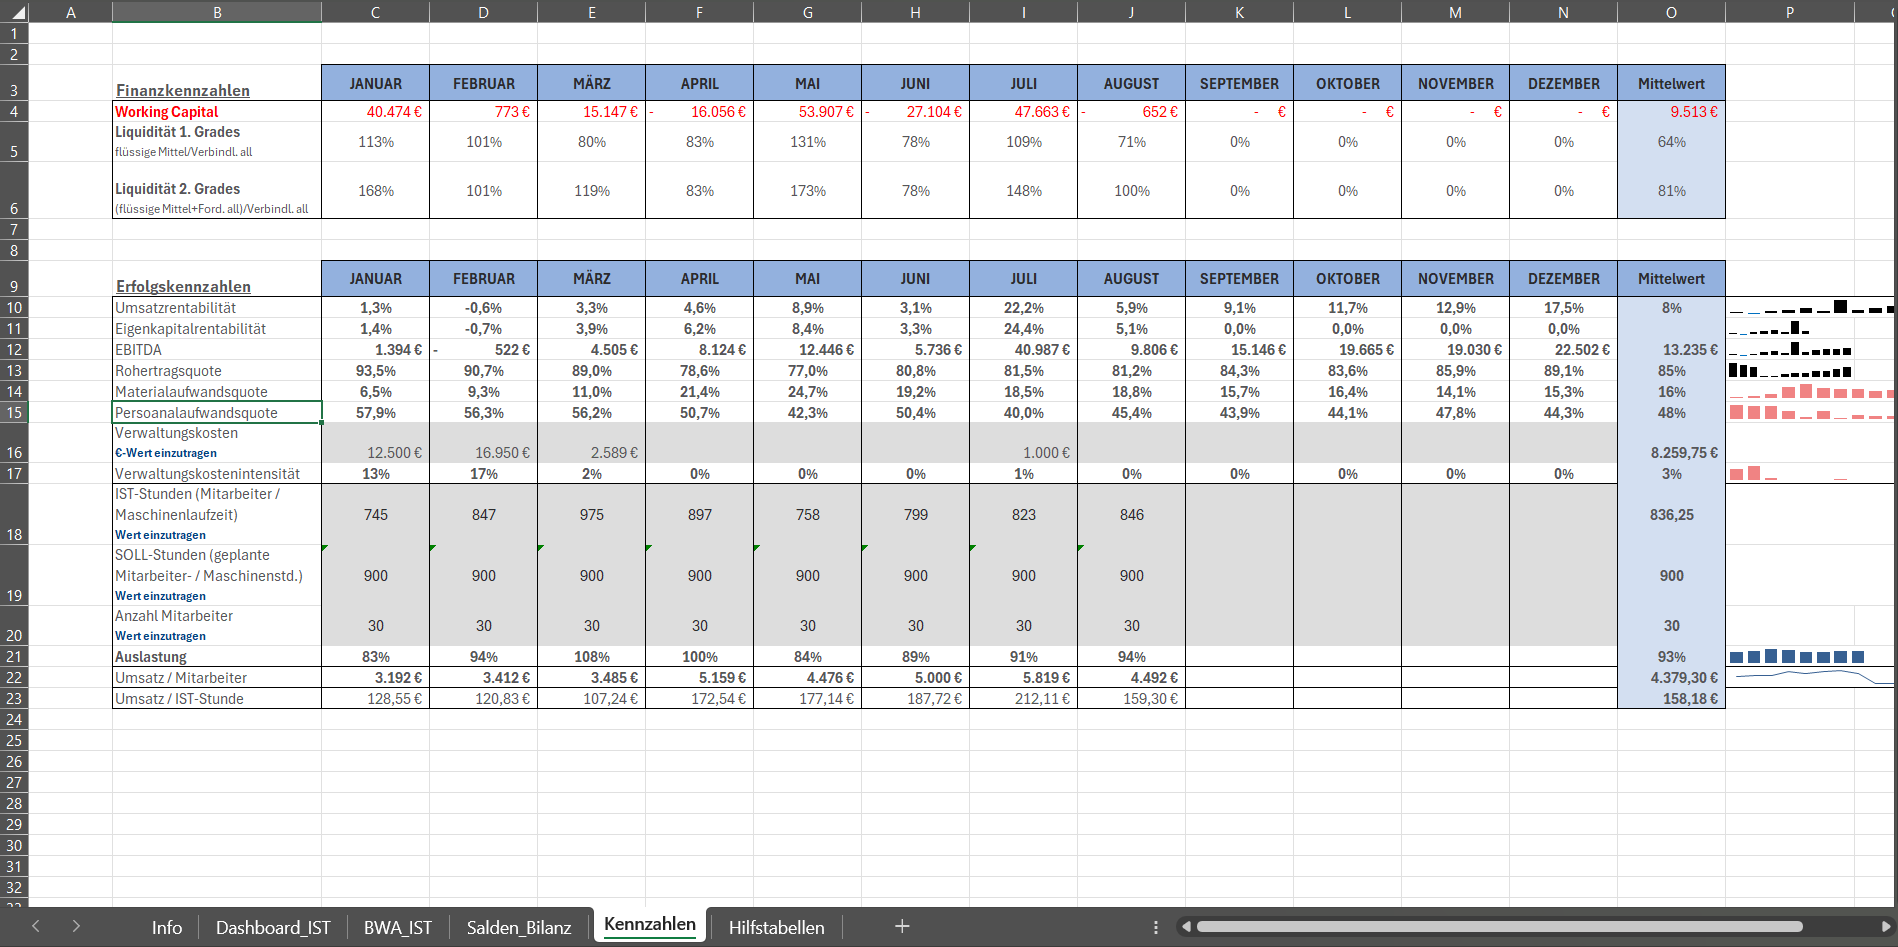The image size is (1898, 947).
Task: Click the horizontal scrollbar left arrow
Action: tap(1187, 927)
